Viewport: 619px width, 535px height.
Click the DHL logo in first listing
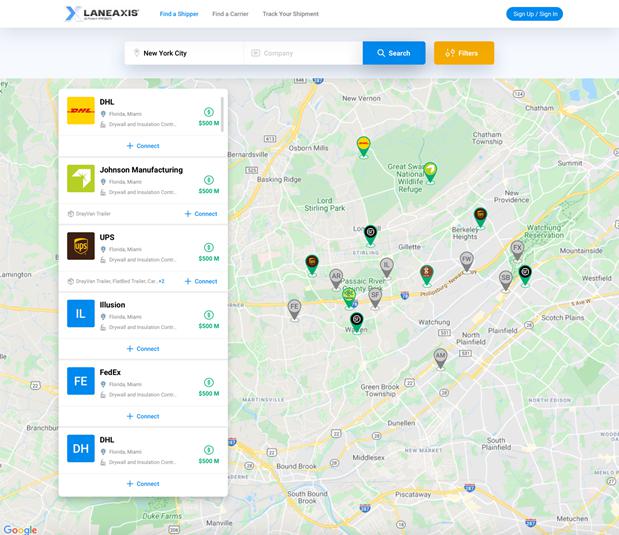[x=81, y=111]
